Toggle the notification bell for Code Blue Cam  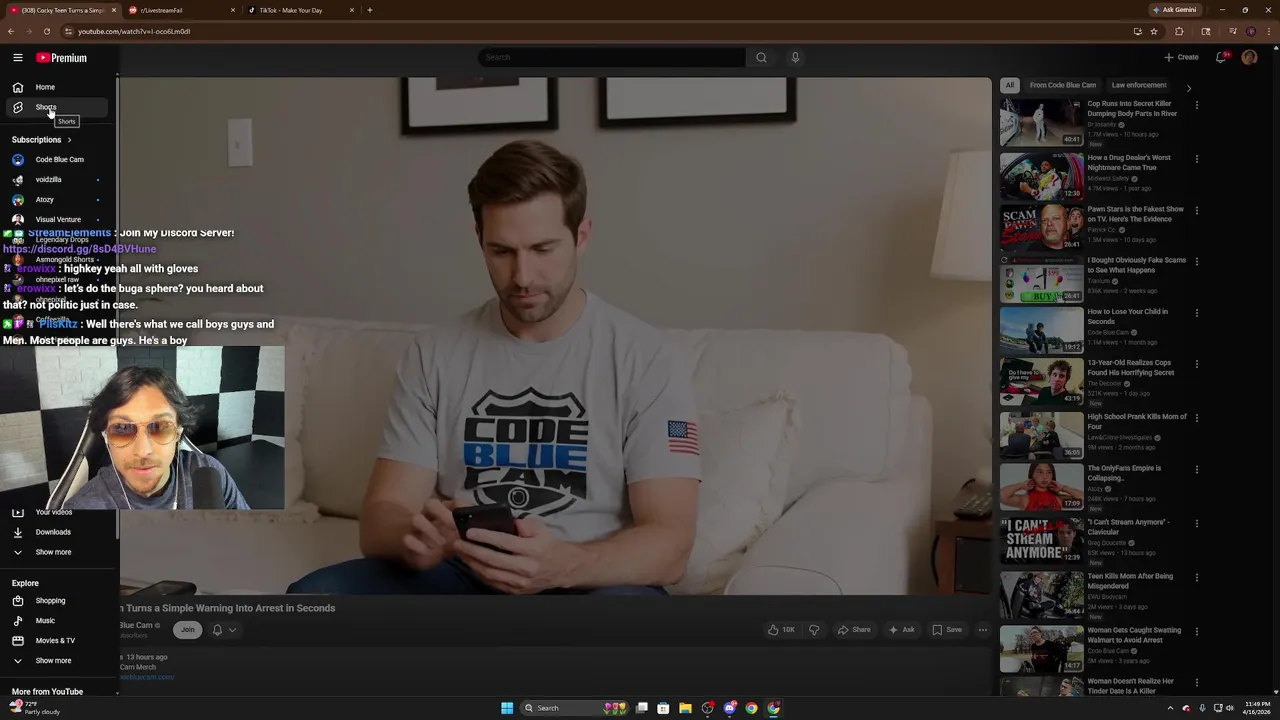click(x=217, y=630)
